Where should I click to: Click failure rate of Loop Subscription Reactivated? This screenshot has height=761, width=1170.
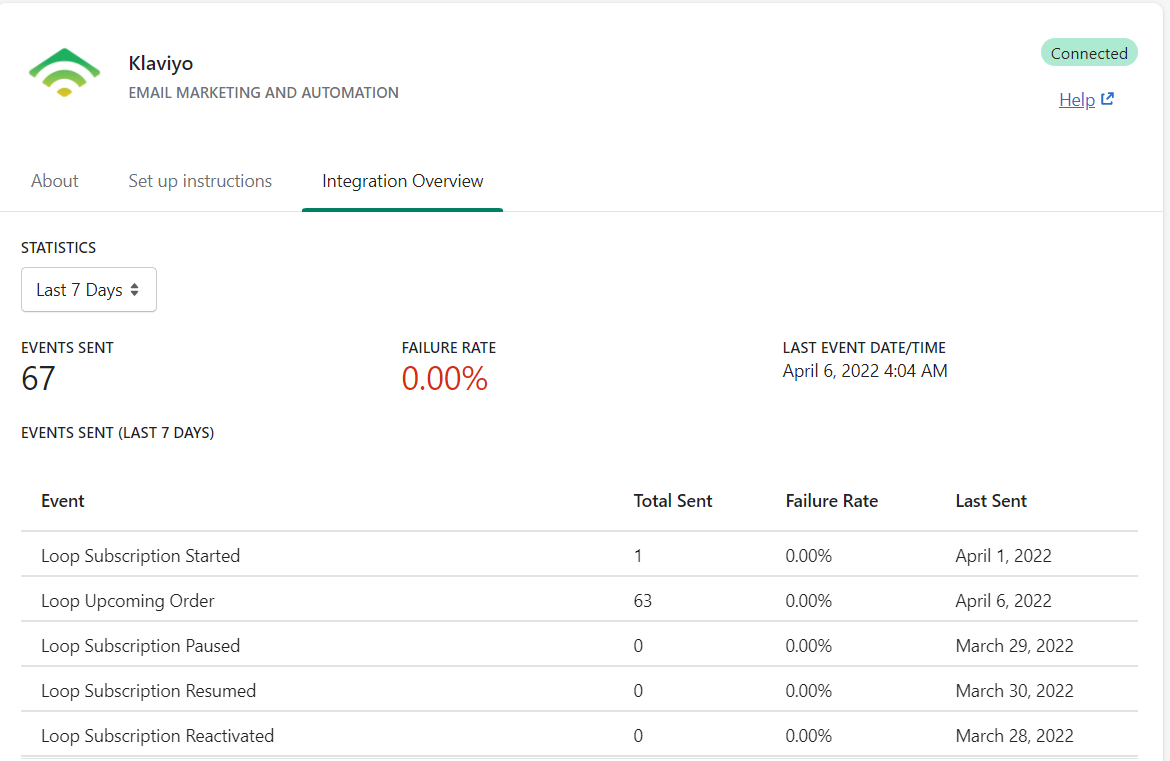click(x=808, y=736)
